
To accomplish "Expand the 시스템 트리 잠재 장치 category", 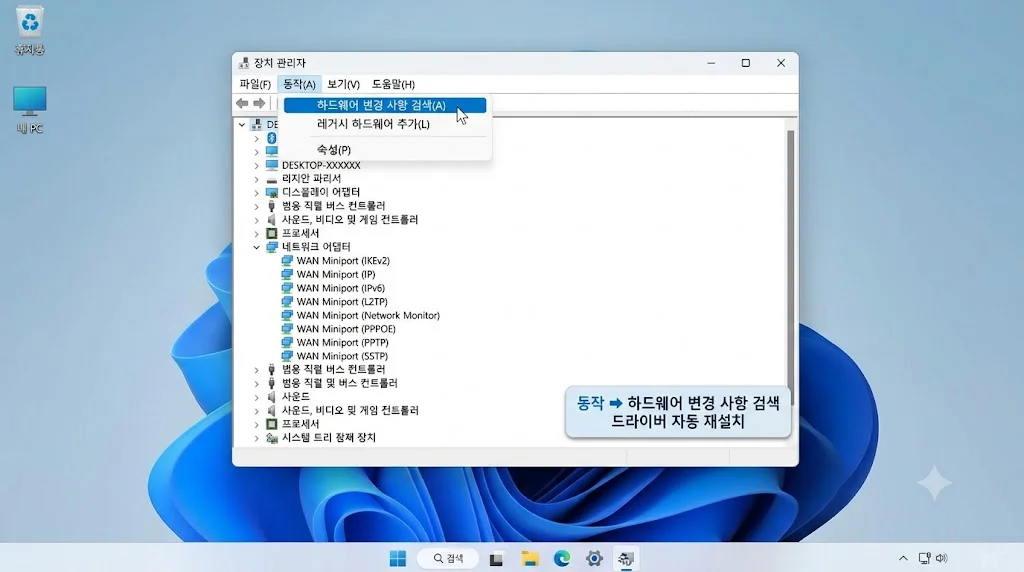I will pyautogui.click(x=257, y=439).
